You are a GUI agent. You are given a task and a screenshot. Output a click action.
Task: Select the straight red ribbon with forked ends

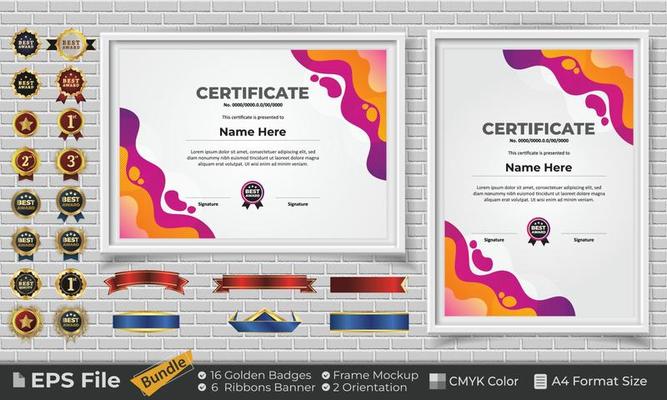click(264, 284)
